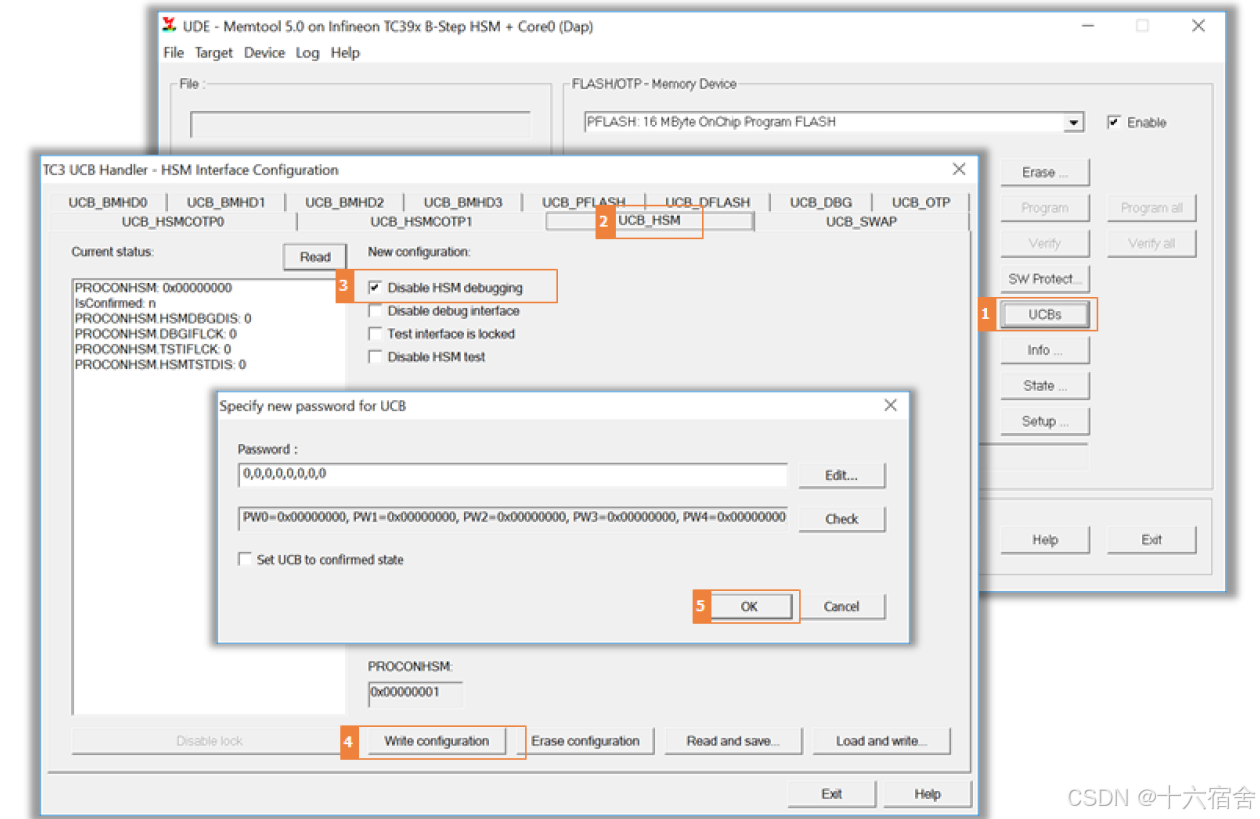Toggle Set UCB to confirmed state checkbox
1260x819 pixels.
click(x=245, y=560)
